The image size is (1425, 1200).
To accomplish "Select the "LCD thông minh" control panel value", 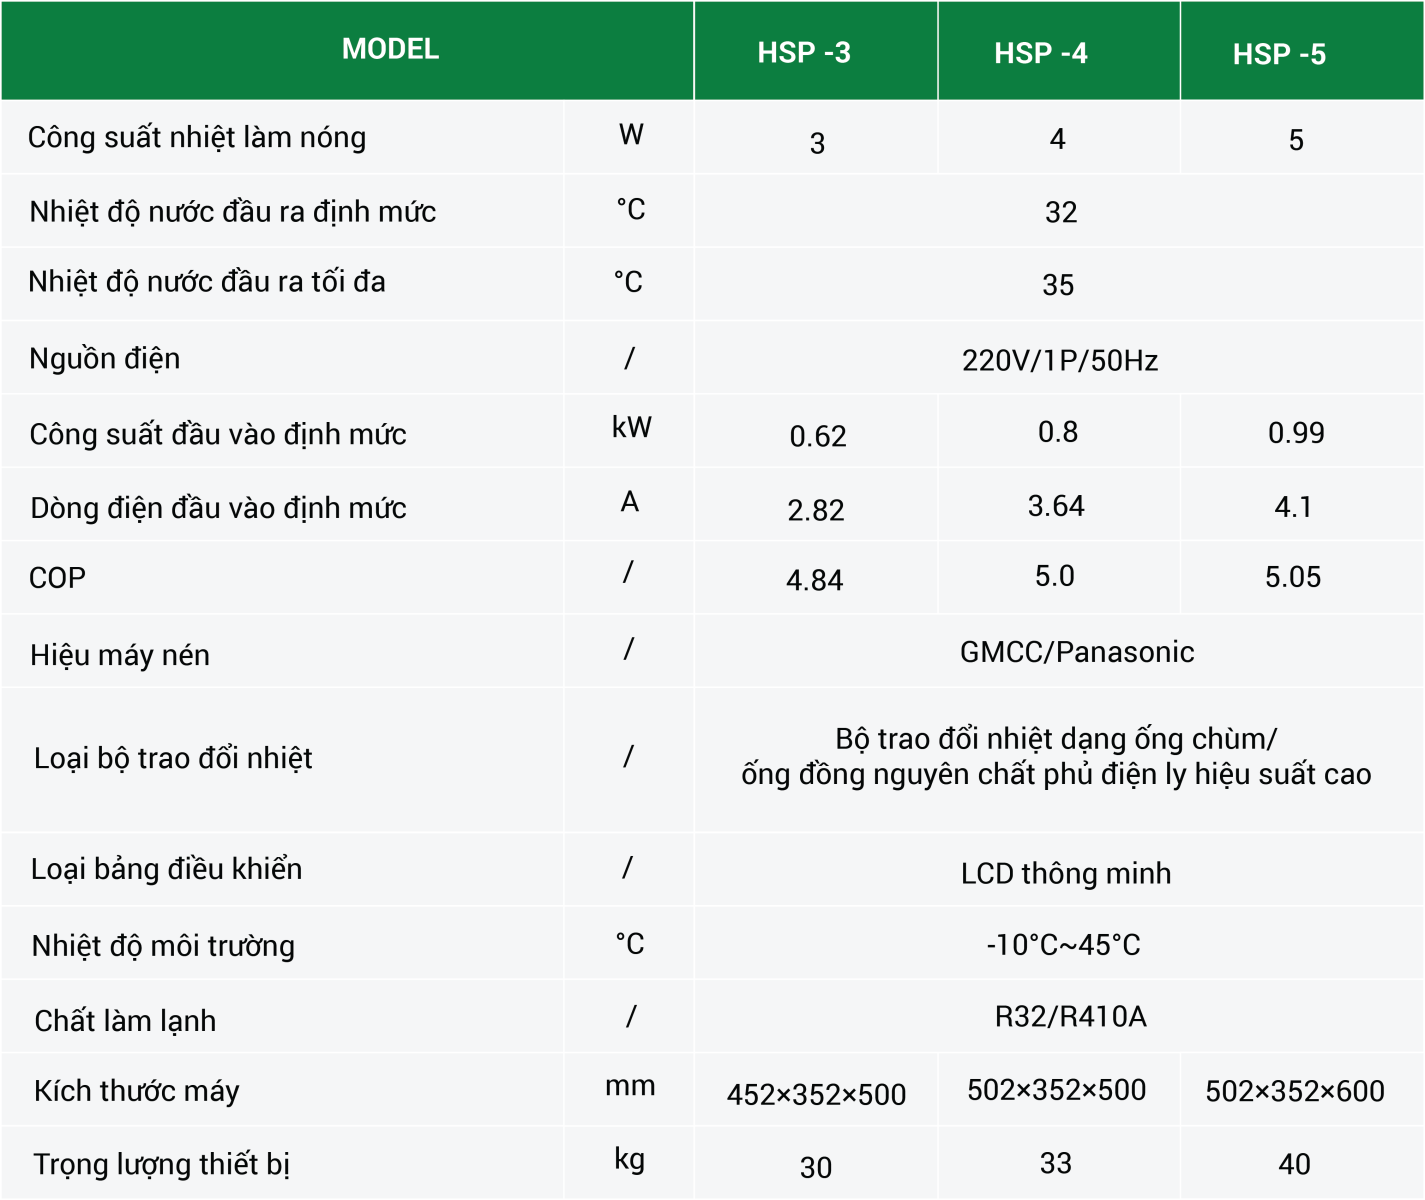I will tap(1066, 873).
